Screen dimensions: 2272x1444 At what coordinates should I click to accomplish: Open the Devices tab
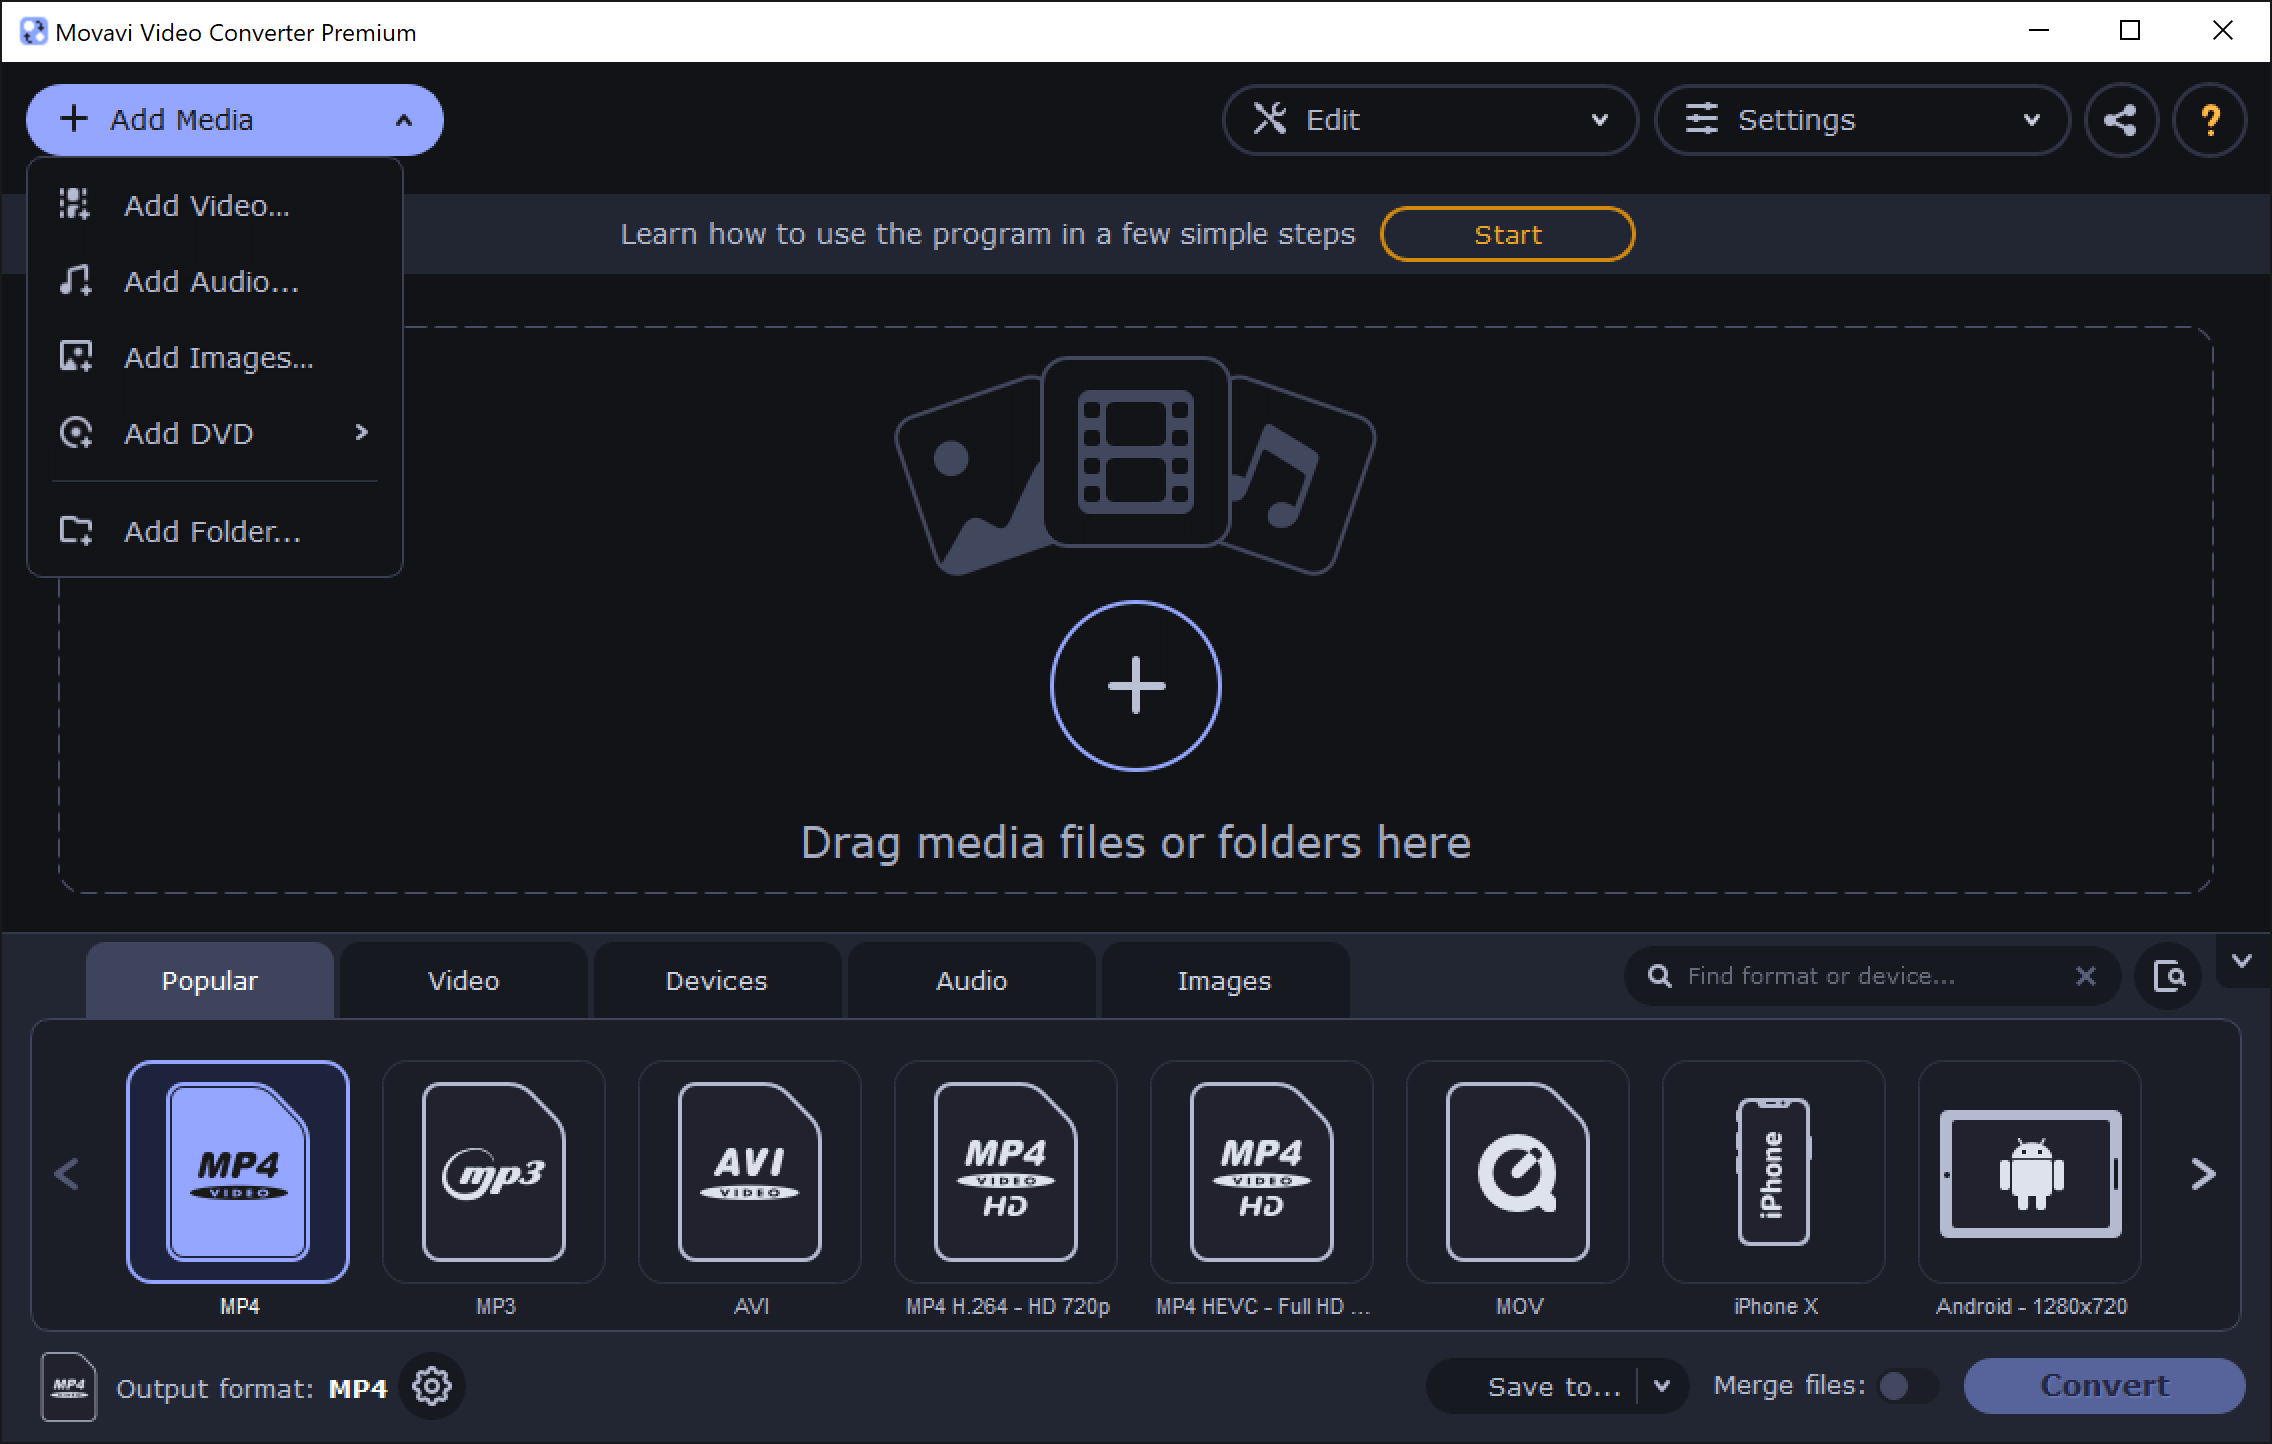pos(716,980)
